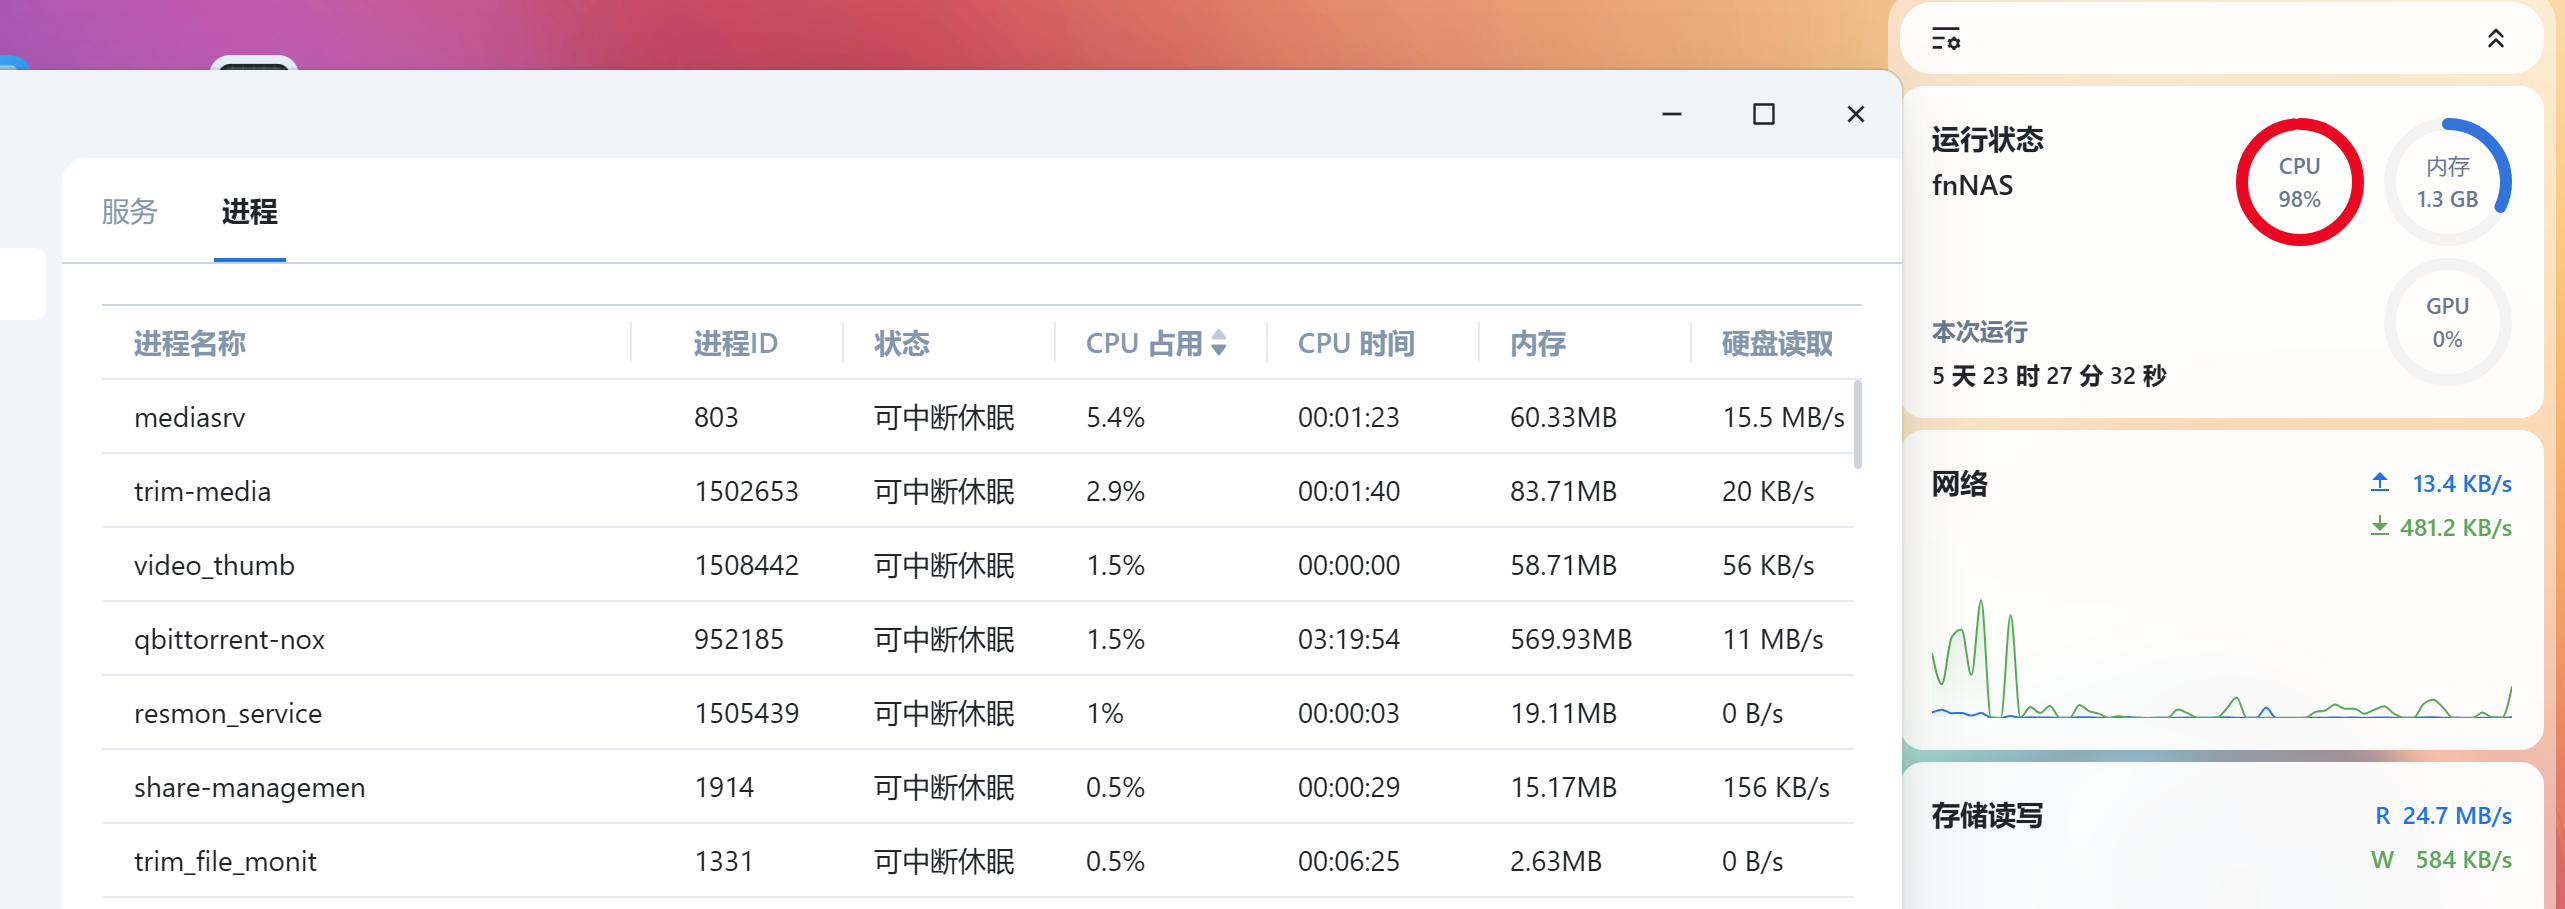Click process ID 1502653
The width and height of the screenshot is (2565, 909).
746,491
